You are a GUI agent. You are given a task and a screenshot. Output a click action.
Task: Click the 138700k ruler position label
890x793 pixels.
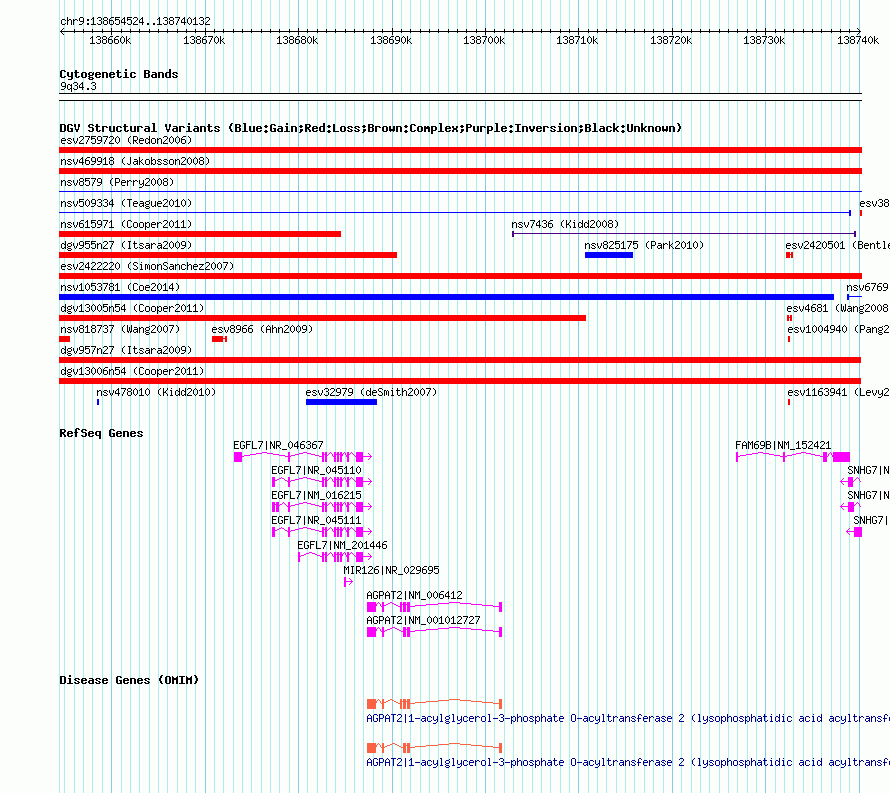point(484,40)
